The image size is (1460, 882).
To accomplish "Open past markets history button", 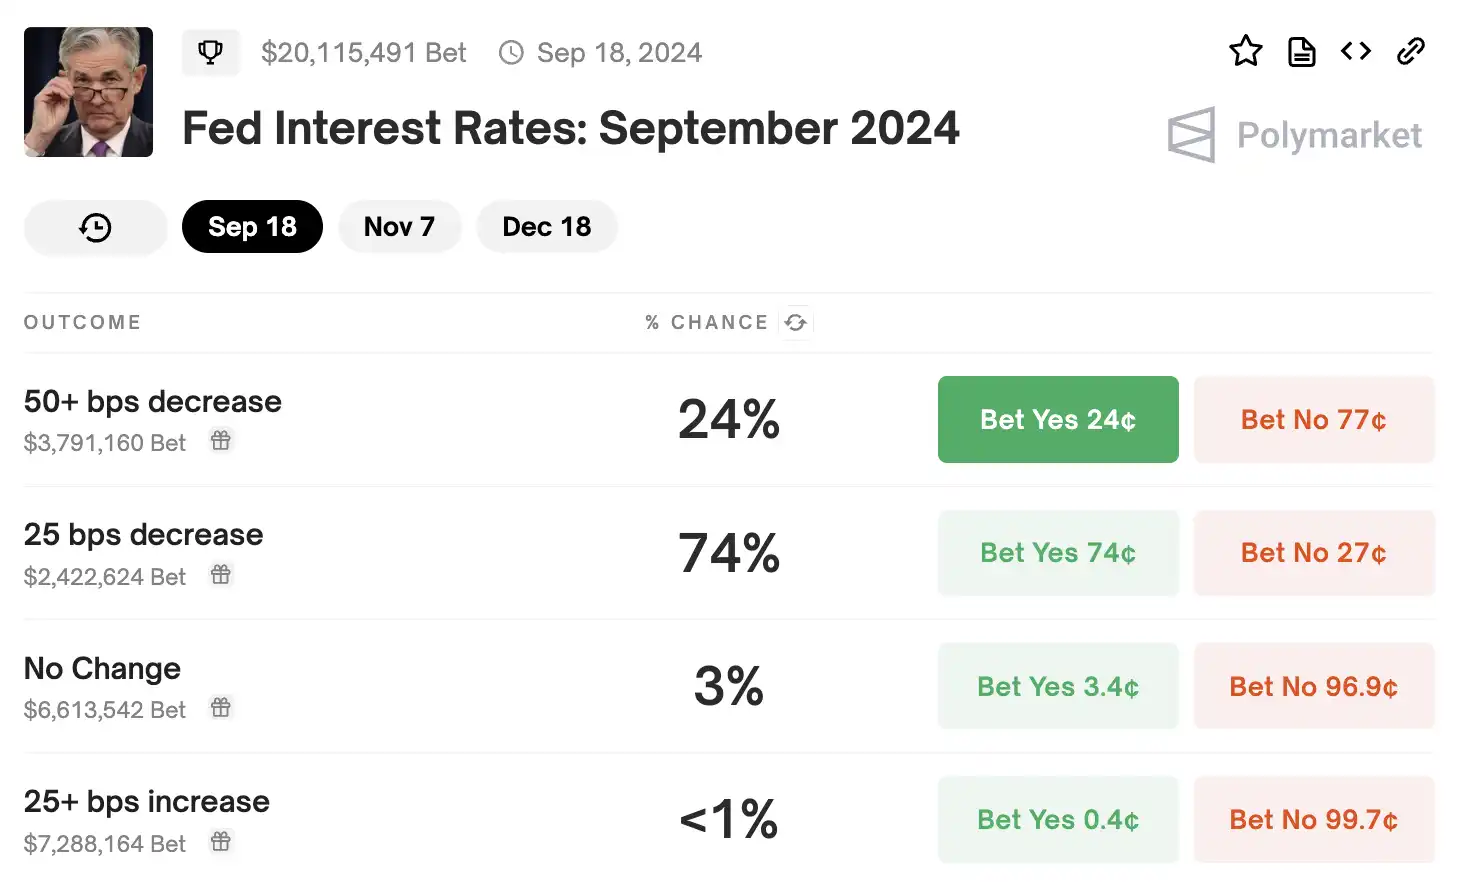I will click(x=95, y=227).
